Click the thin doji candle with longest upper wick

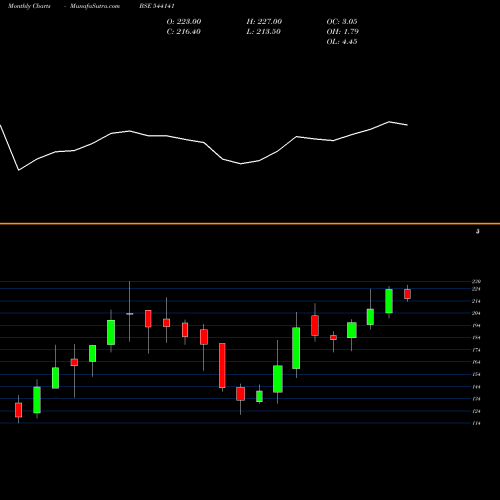tap(130, 314)
